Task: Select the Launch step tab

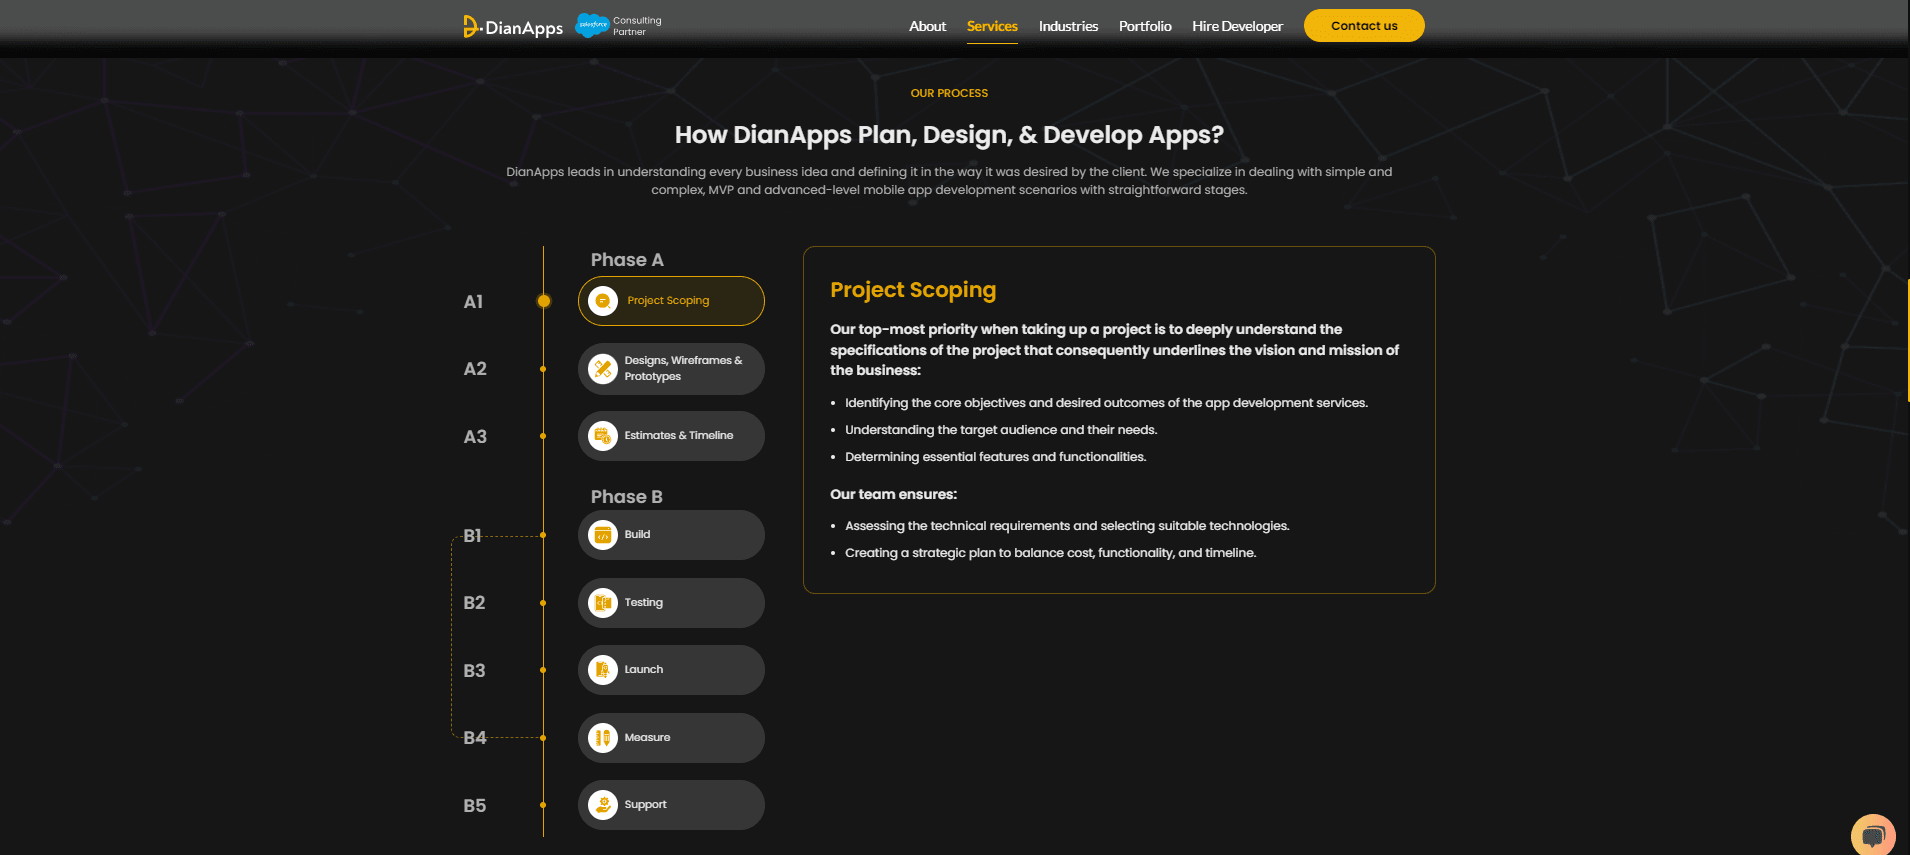Action: coord(671,670)
